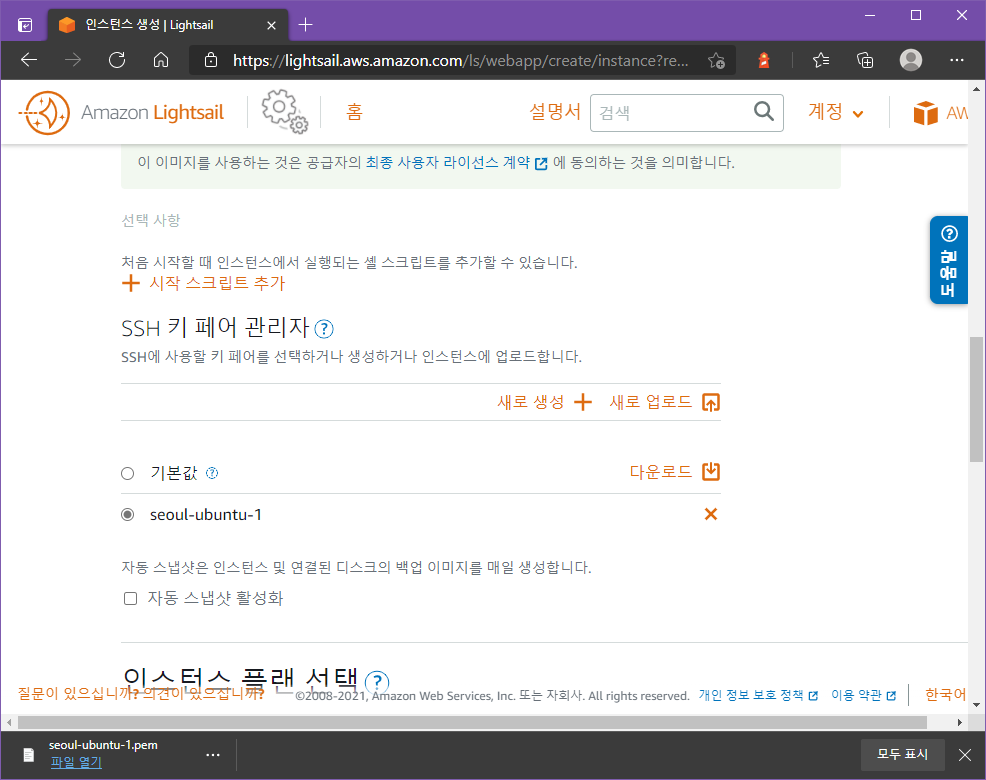Click plus icon beside 시작 스크립트 추가
Screen dimensions: 986x780
point(131,283)
